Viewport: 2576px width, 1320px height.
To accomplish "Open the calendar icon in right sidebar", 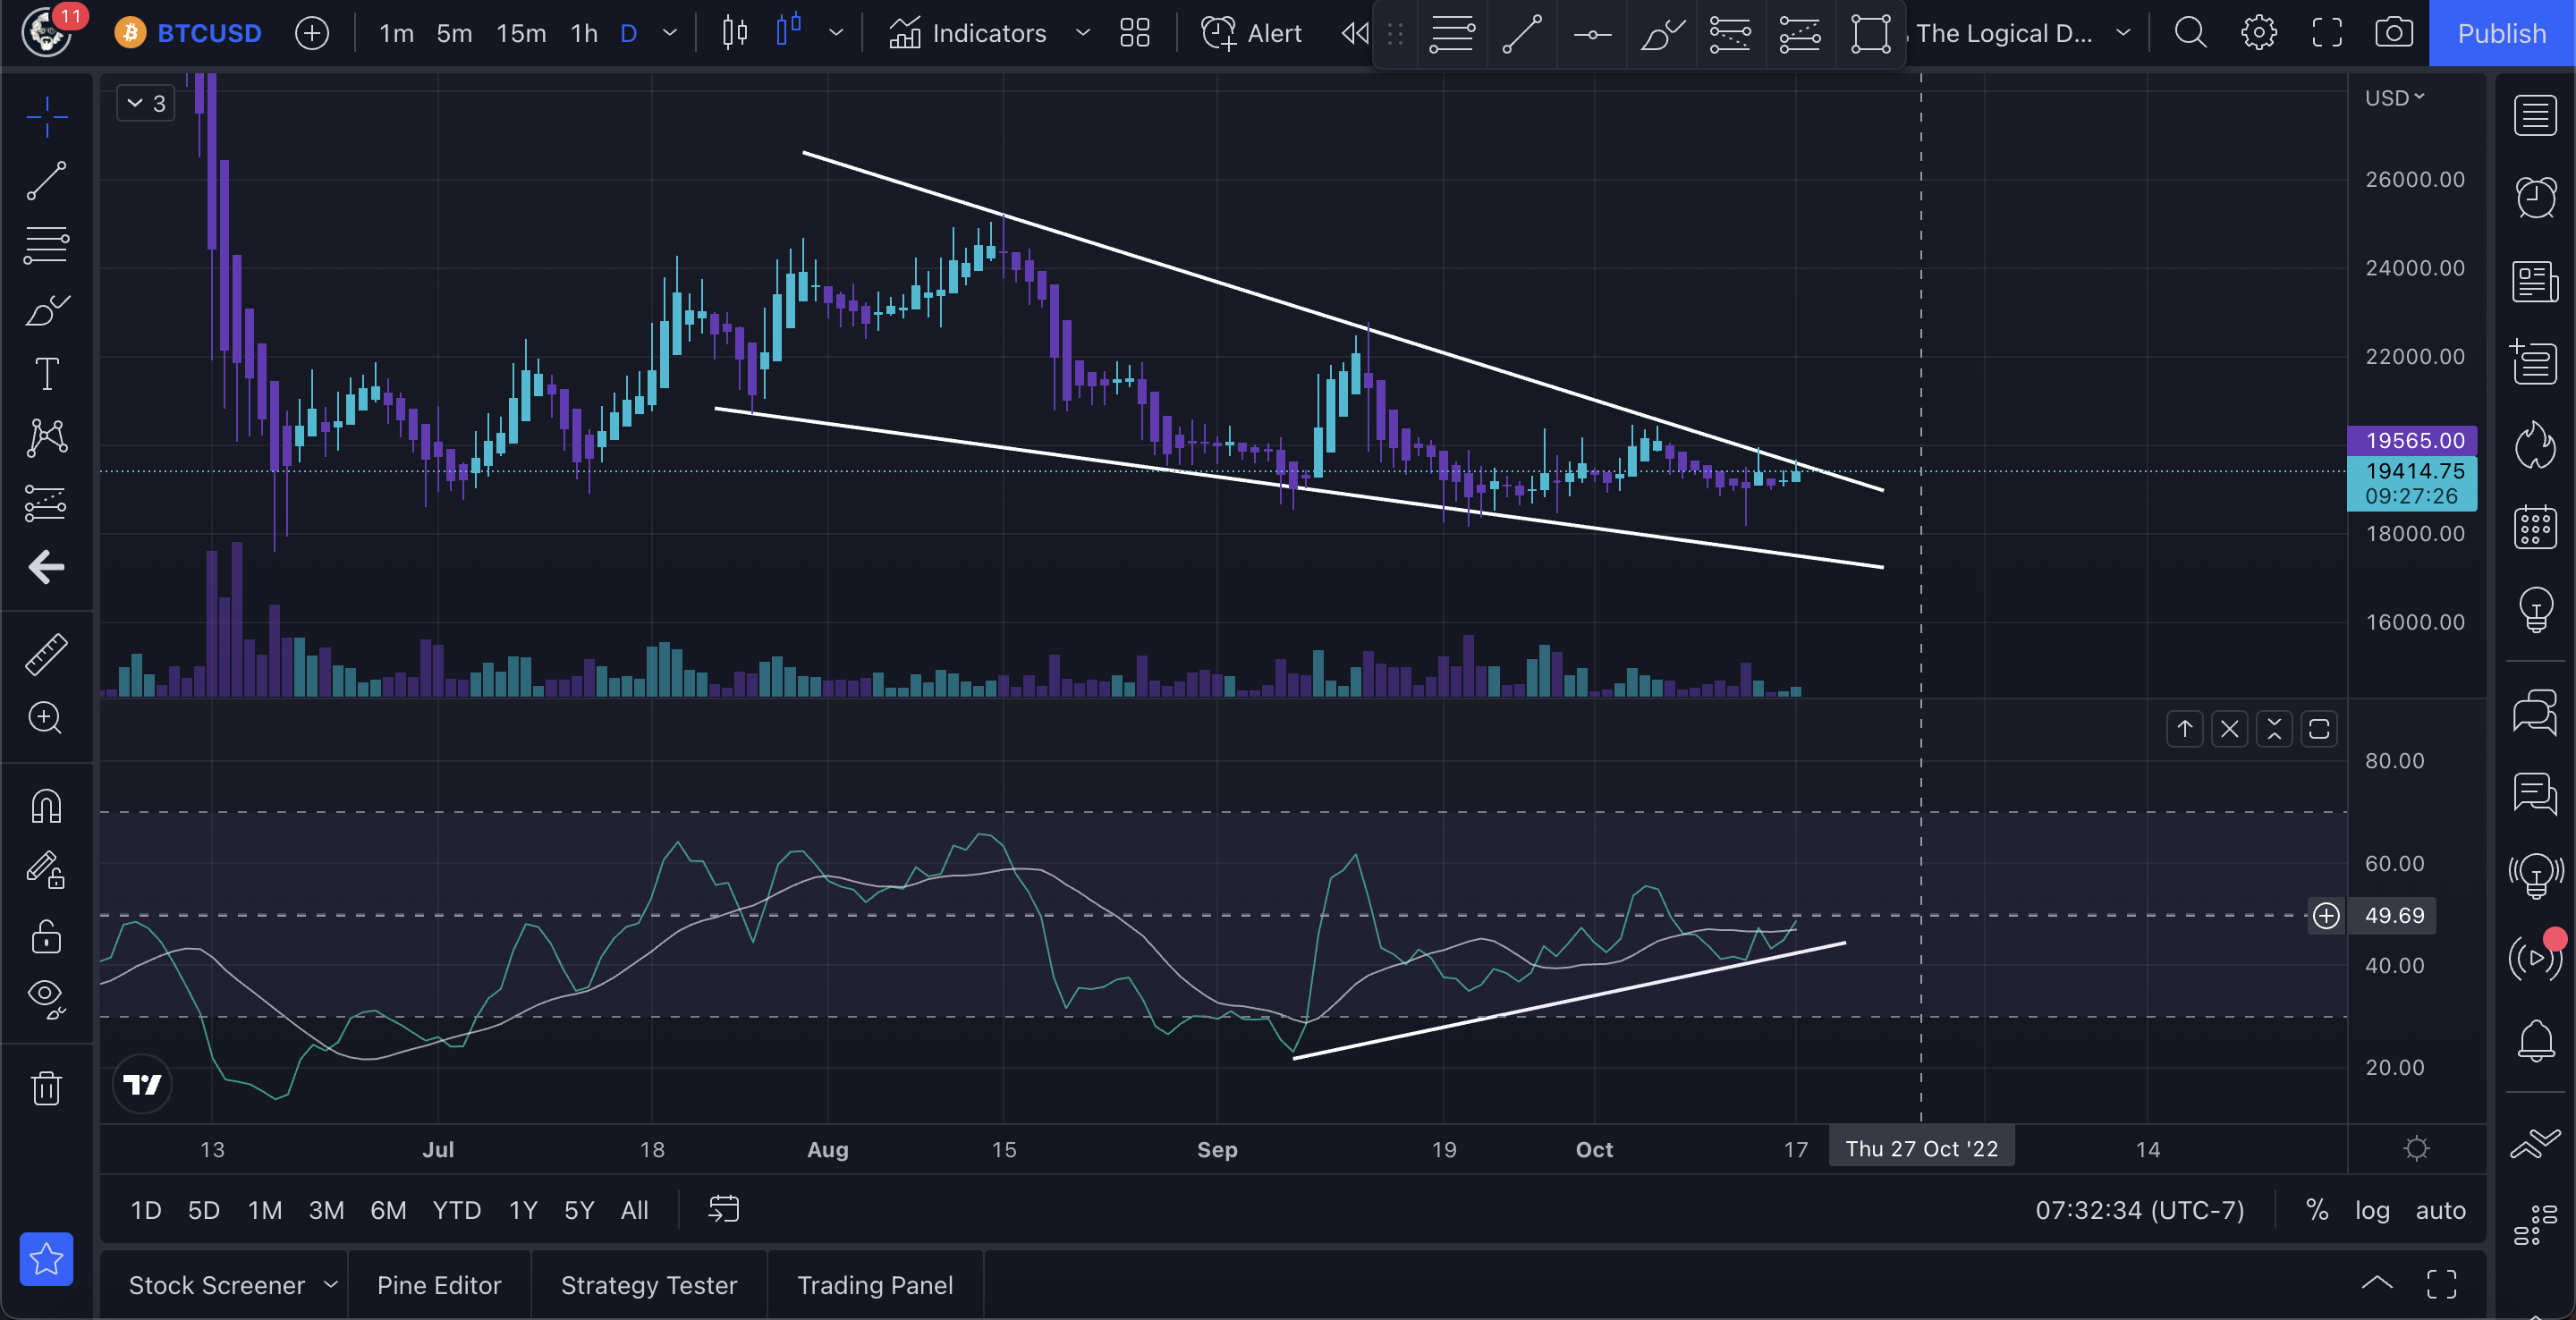I will tap(2535, 526).
